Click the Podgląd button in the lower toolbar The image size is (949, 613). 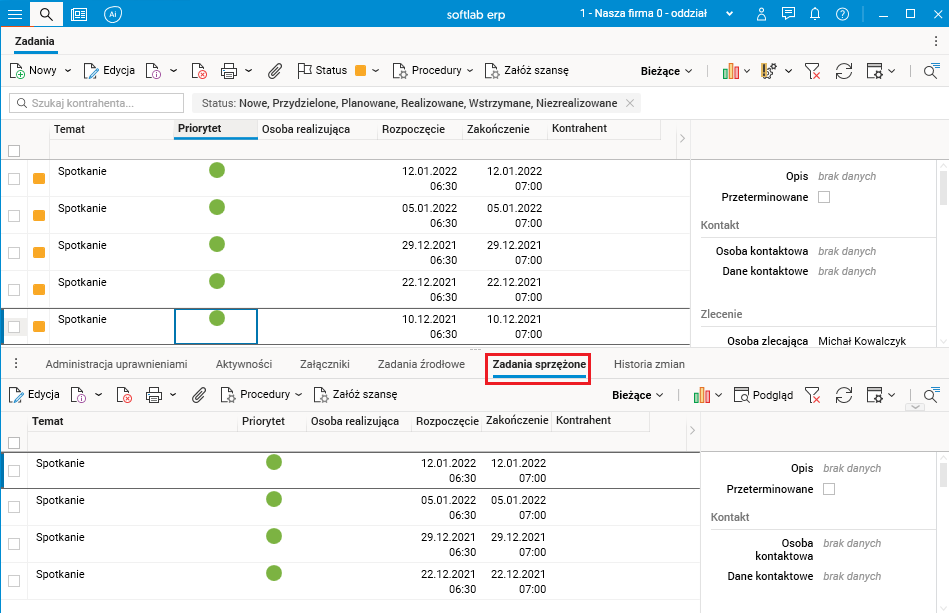pos(763,395)
